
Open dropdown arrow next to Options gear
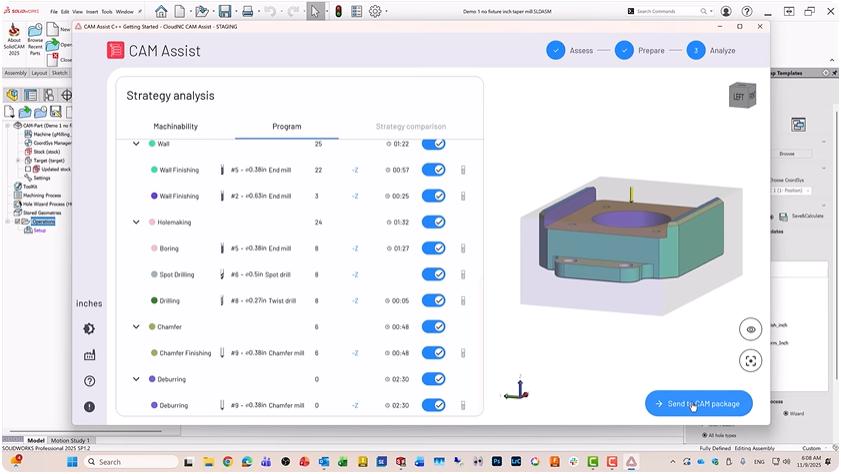coord(386,11)
